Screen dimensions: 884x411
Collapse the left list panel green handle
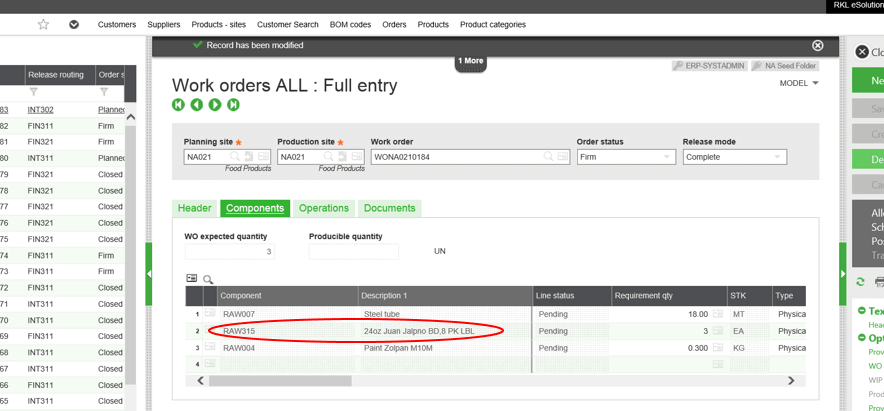(149, 274)
